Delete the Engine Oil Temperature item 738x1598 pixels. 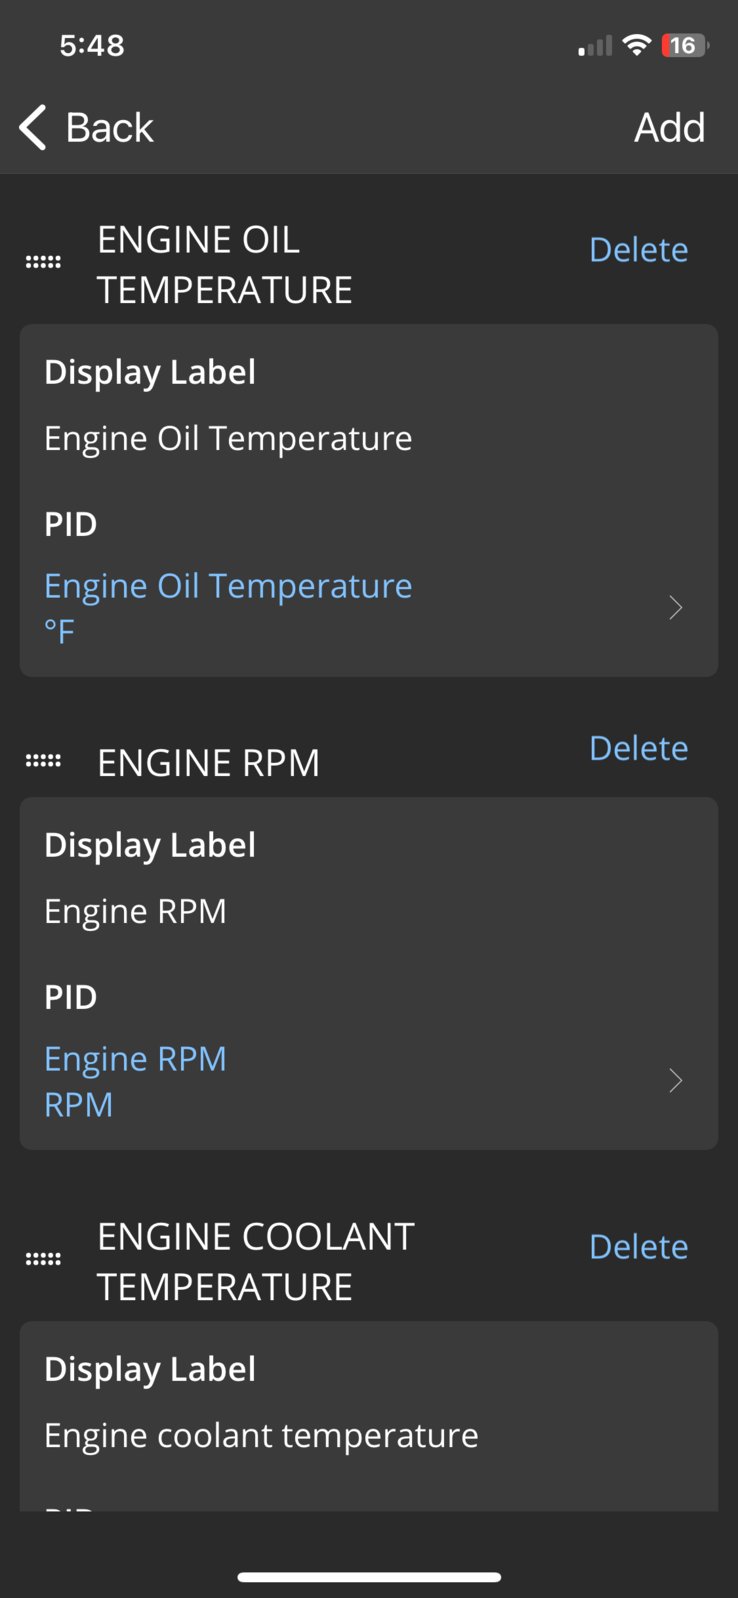639,250
